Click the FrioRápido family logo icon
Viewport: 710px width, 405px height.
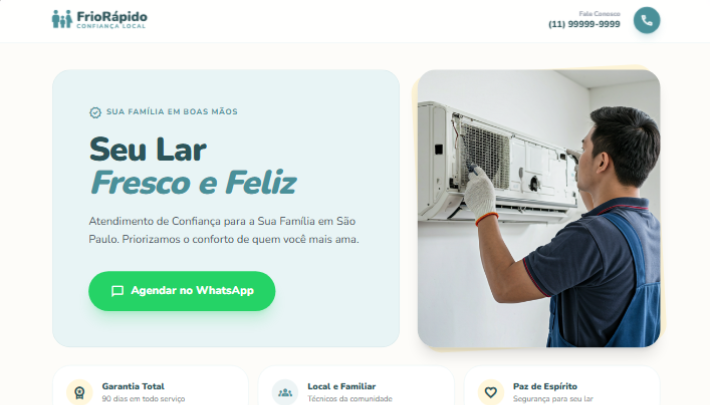[x=62, y=19]
